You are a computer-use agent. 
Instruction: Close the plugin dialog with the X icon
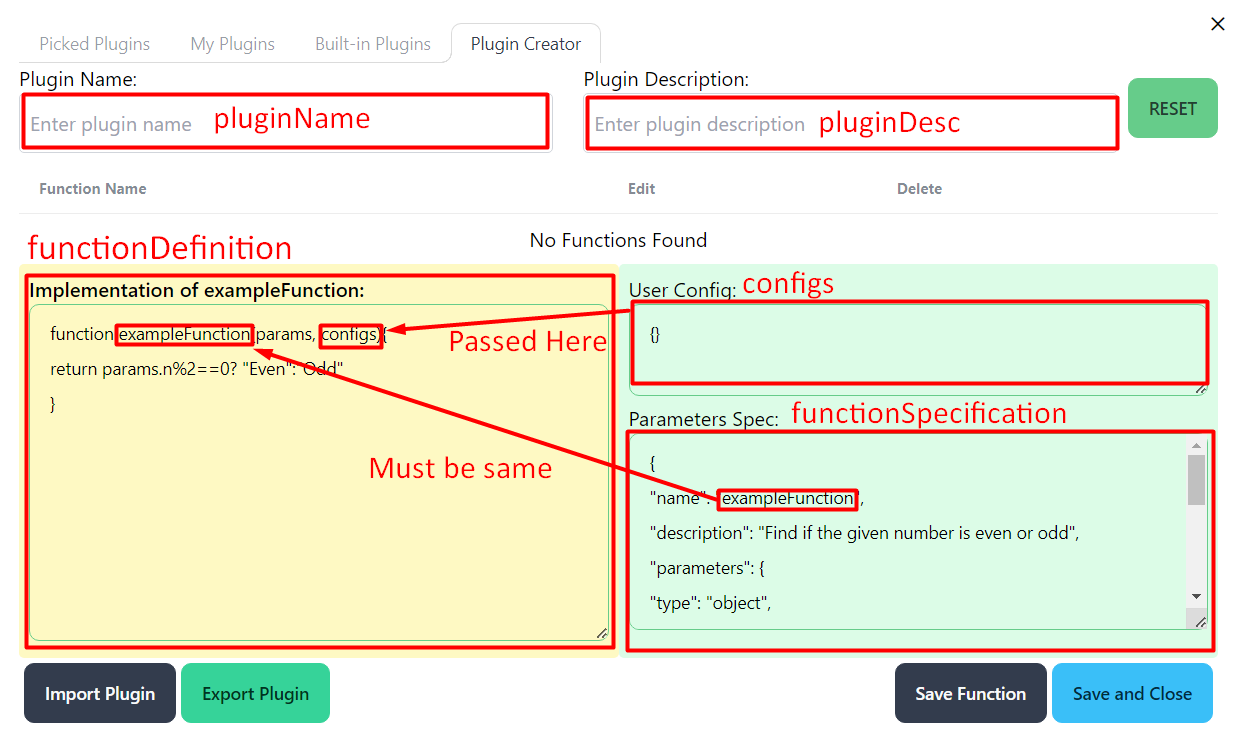[1218, 24]
